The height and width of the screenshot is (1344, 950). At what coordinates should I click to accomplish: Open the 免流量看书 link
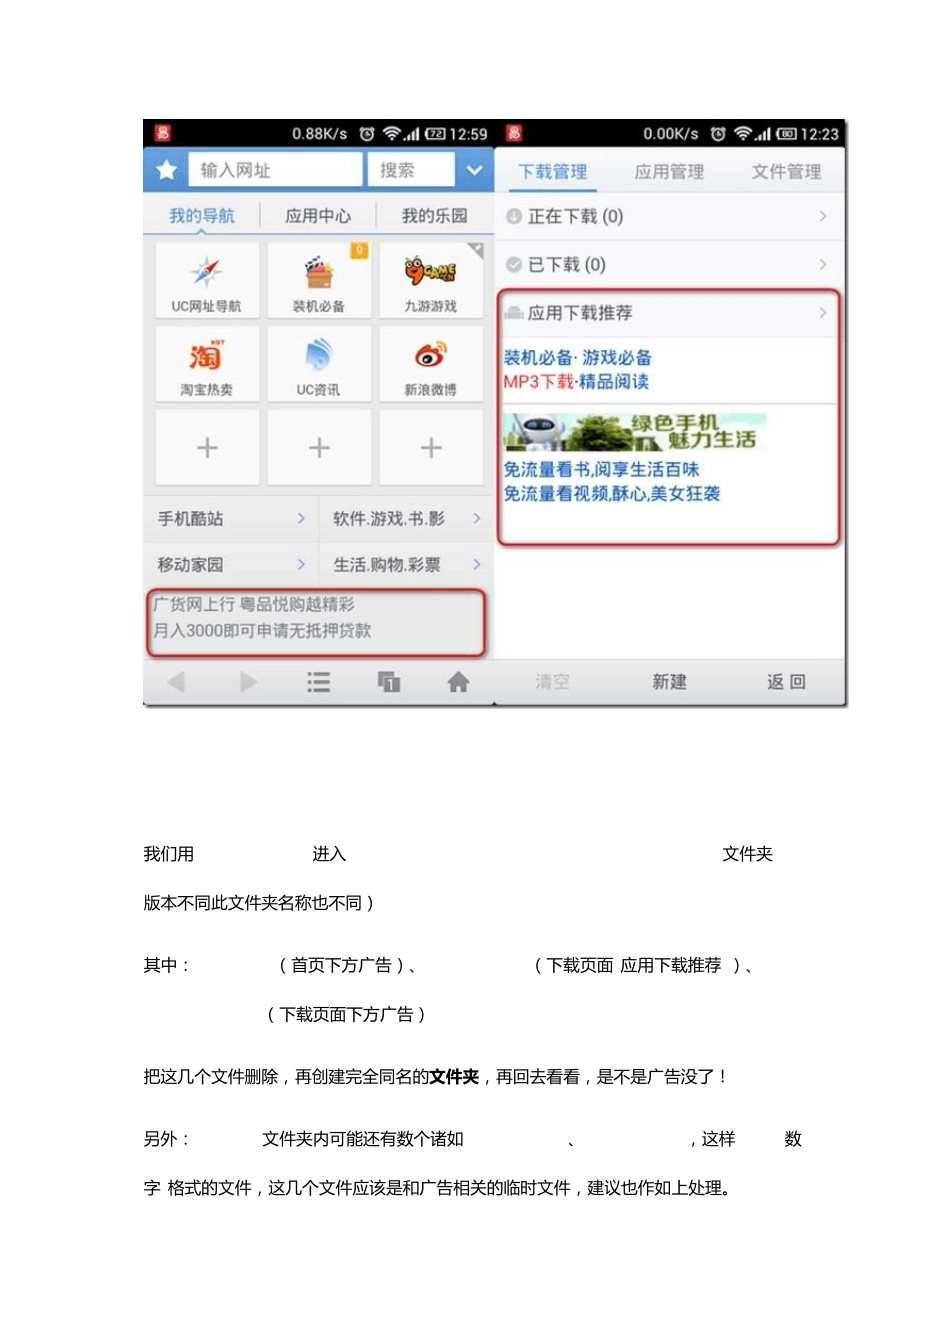[601, 469]
